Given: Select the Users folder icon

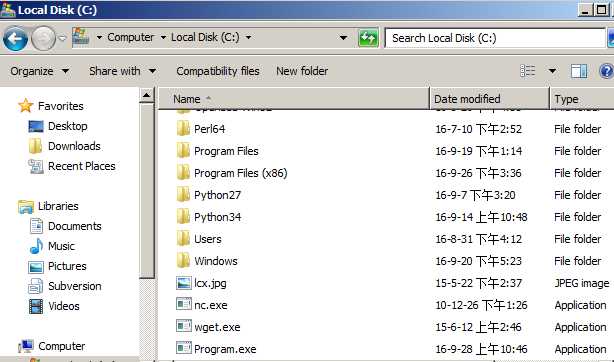Looking at the screenshot, I should coord(183,238).
